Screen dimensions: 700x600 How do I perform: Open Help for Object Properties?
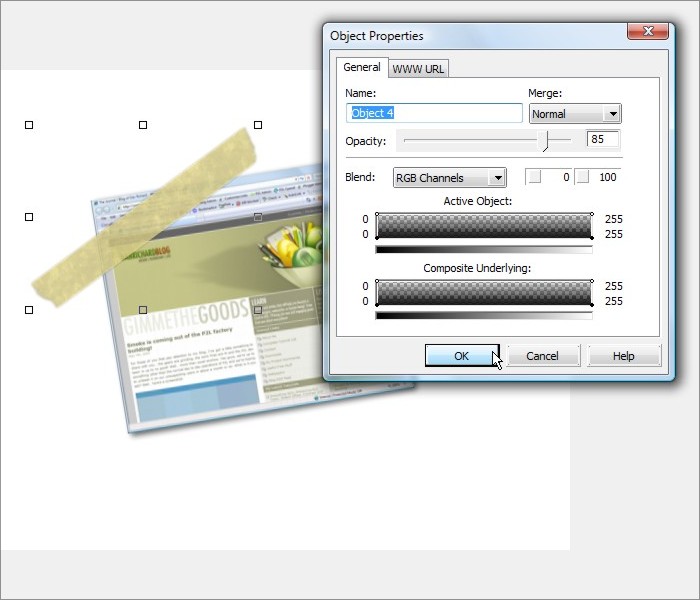point(623,356)
